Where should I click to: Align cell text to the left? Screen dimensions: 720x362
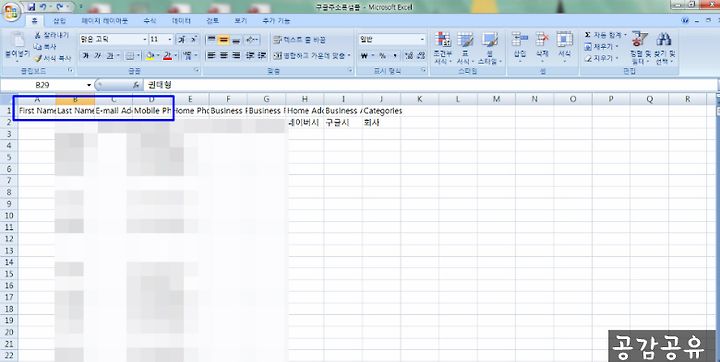click(211, 56)
